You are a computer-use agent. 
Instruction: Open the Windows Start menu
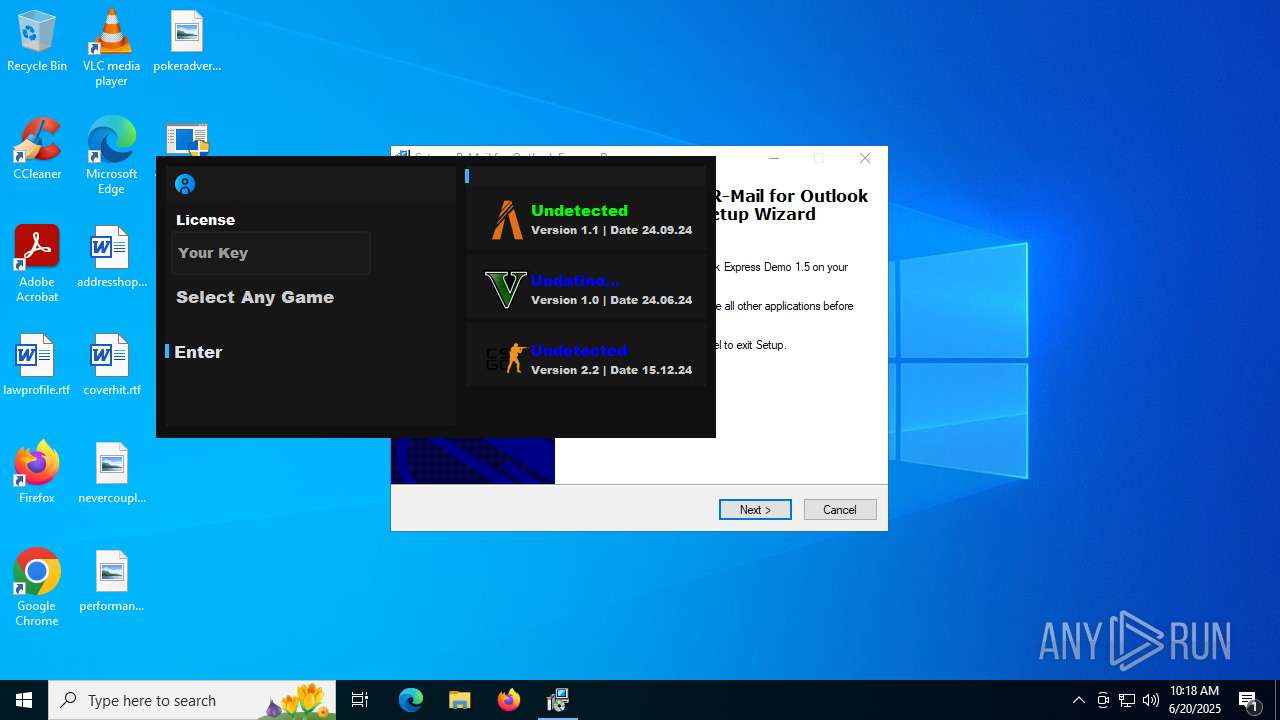(24, 700)
